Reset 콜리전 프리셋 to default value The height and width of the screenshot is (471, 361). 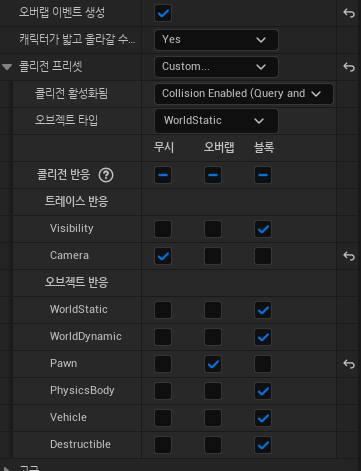[349, 67]
